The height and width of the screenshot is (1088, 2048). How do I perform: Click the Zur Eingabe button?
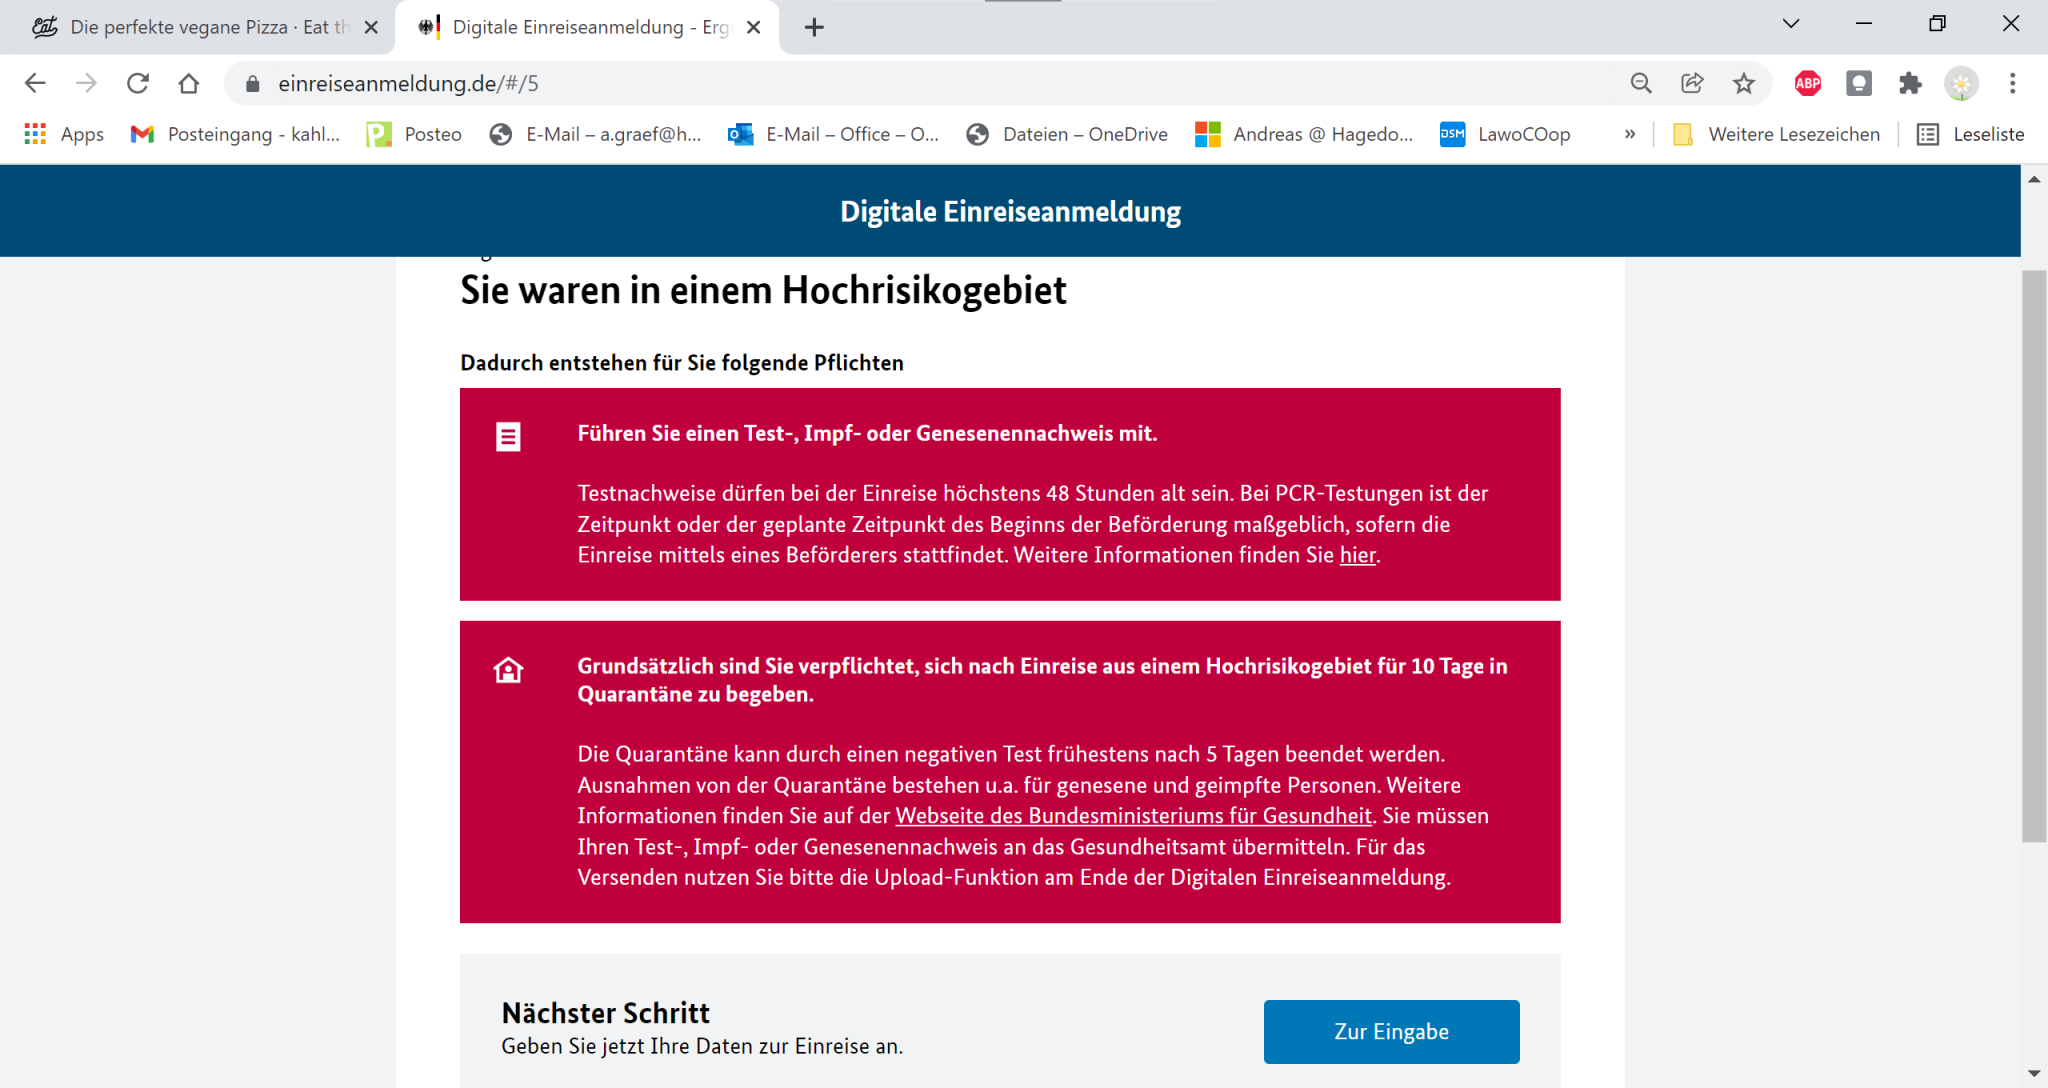coord(1391,1031)
